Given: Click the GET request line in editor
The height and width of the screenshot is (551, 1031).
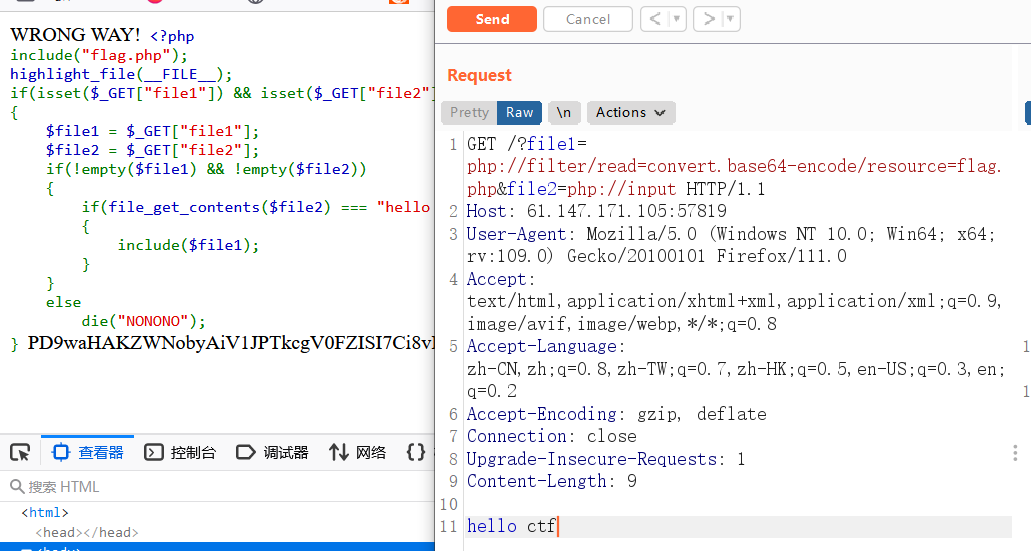Looking at the screenshot, I should 734,166.
